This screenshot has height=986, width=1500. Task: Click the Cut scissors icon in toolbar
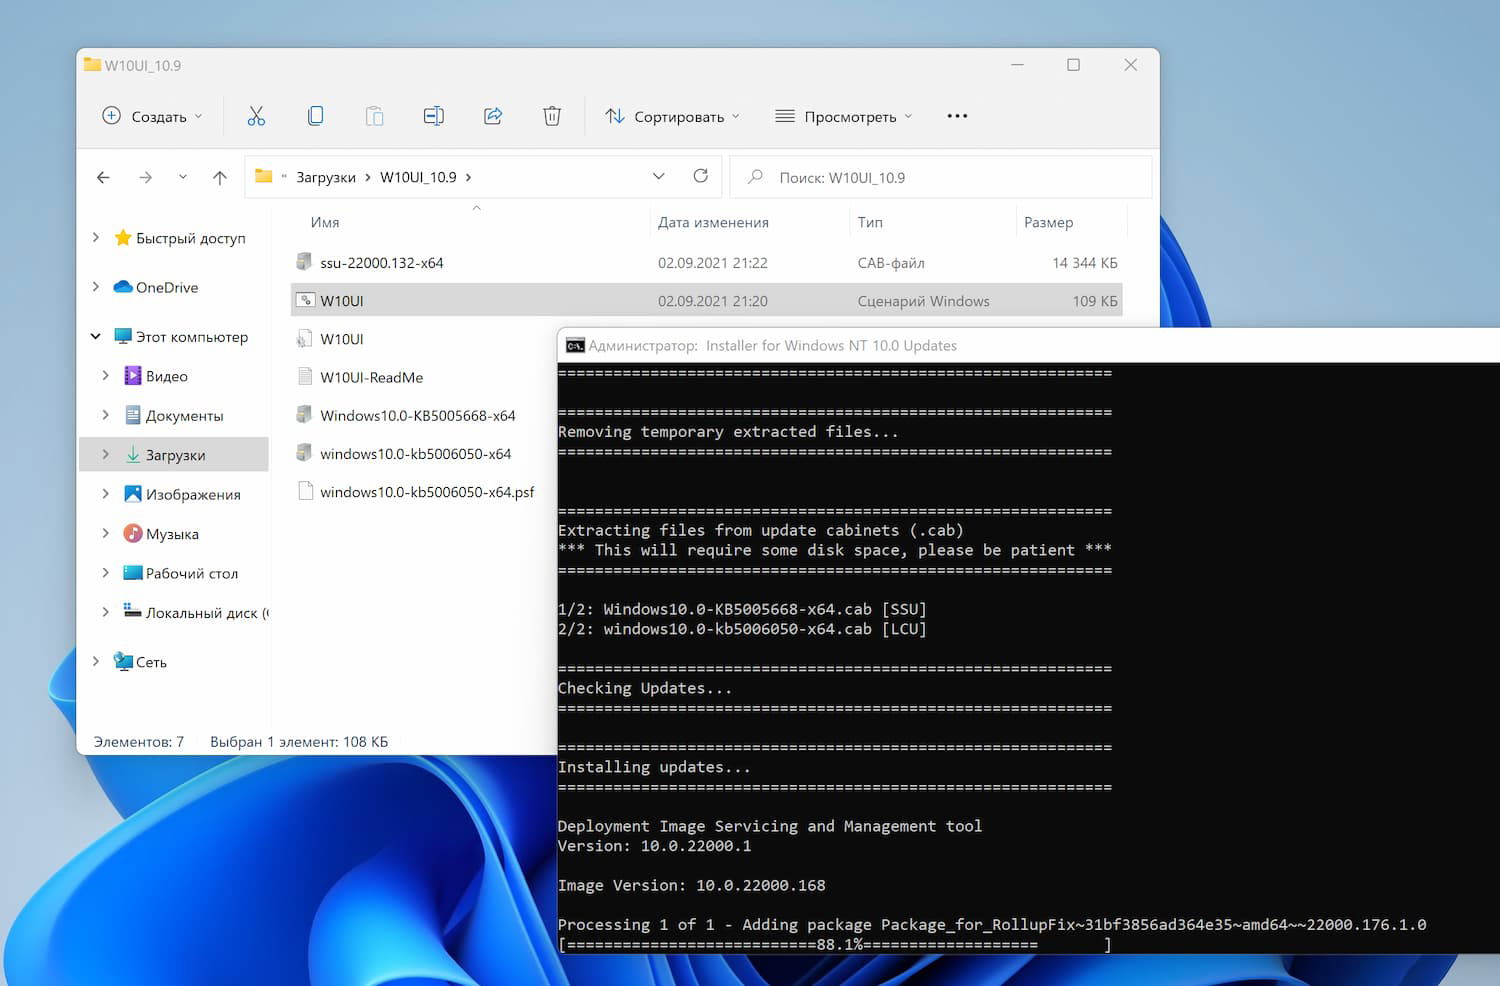pos(256,116)
